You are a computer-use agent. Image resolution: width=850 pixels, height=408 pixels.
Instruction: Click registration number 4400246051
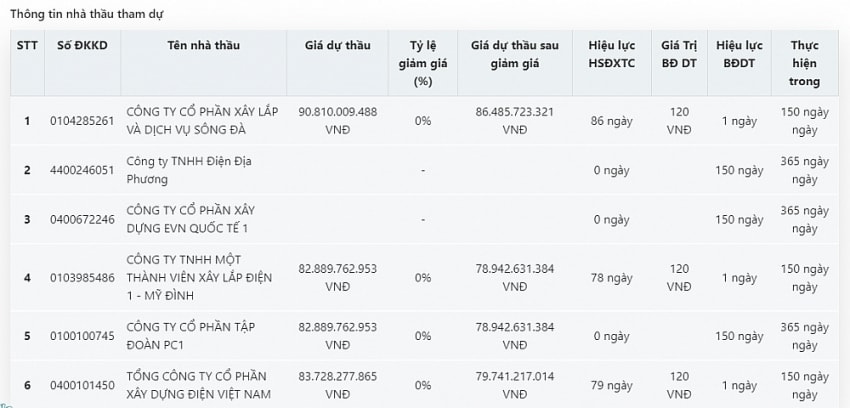(82, 170)
